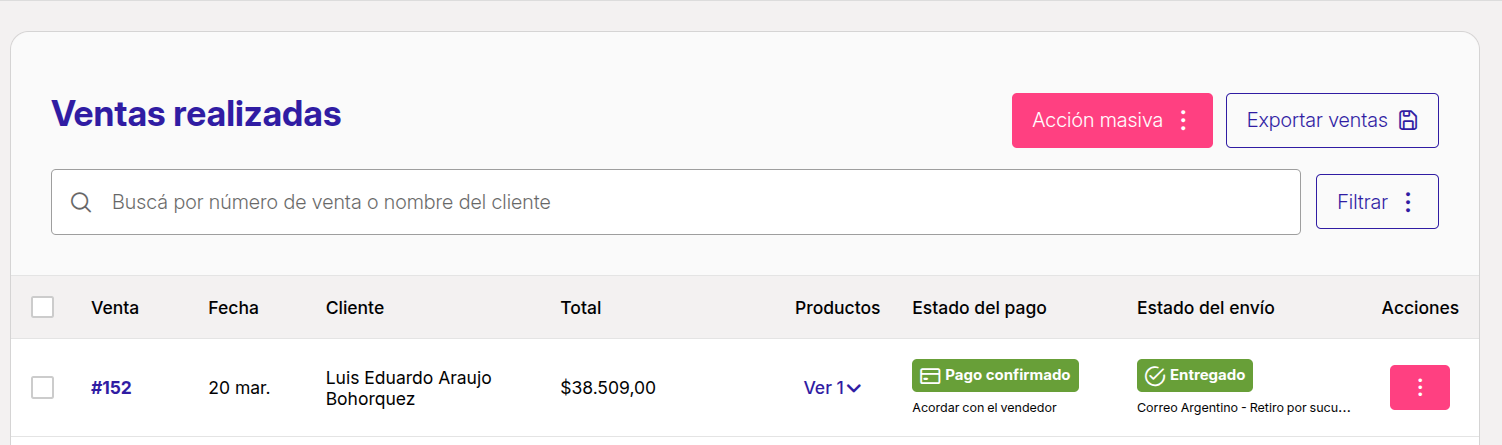Click the Fecha column header
Screen dimensions: 1502x445
coord(233,308)
